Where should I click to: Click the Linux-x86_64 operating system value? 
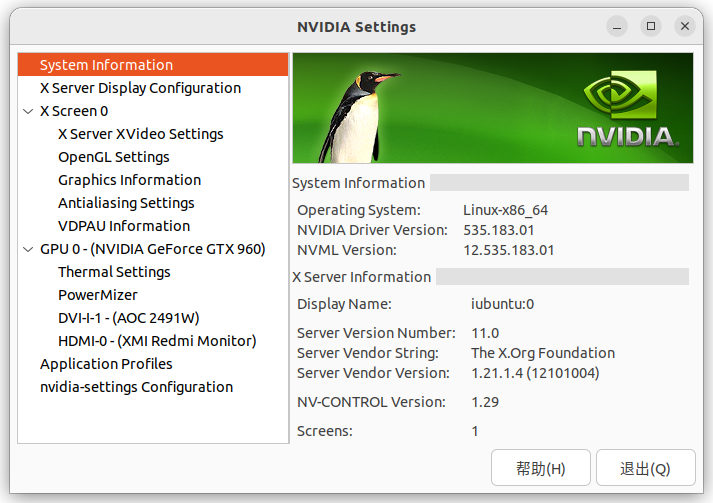[x=505, y=210]
